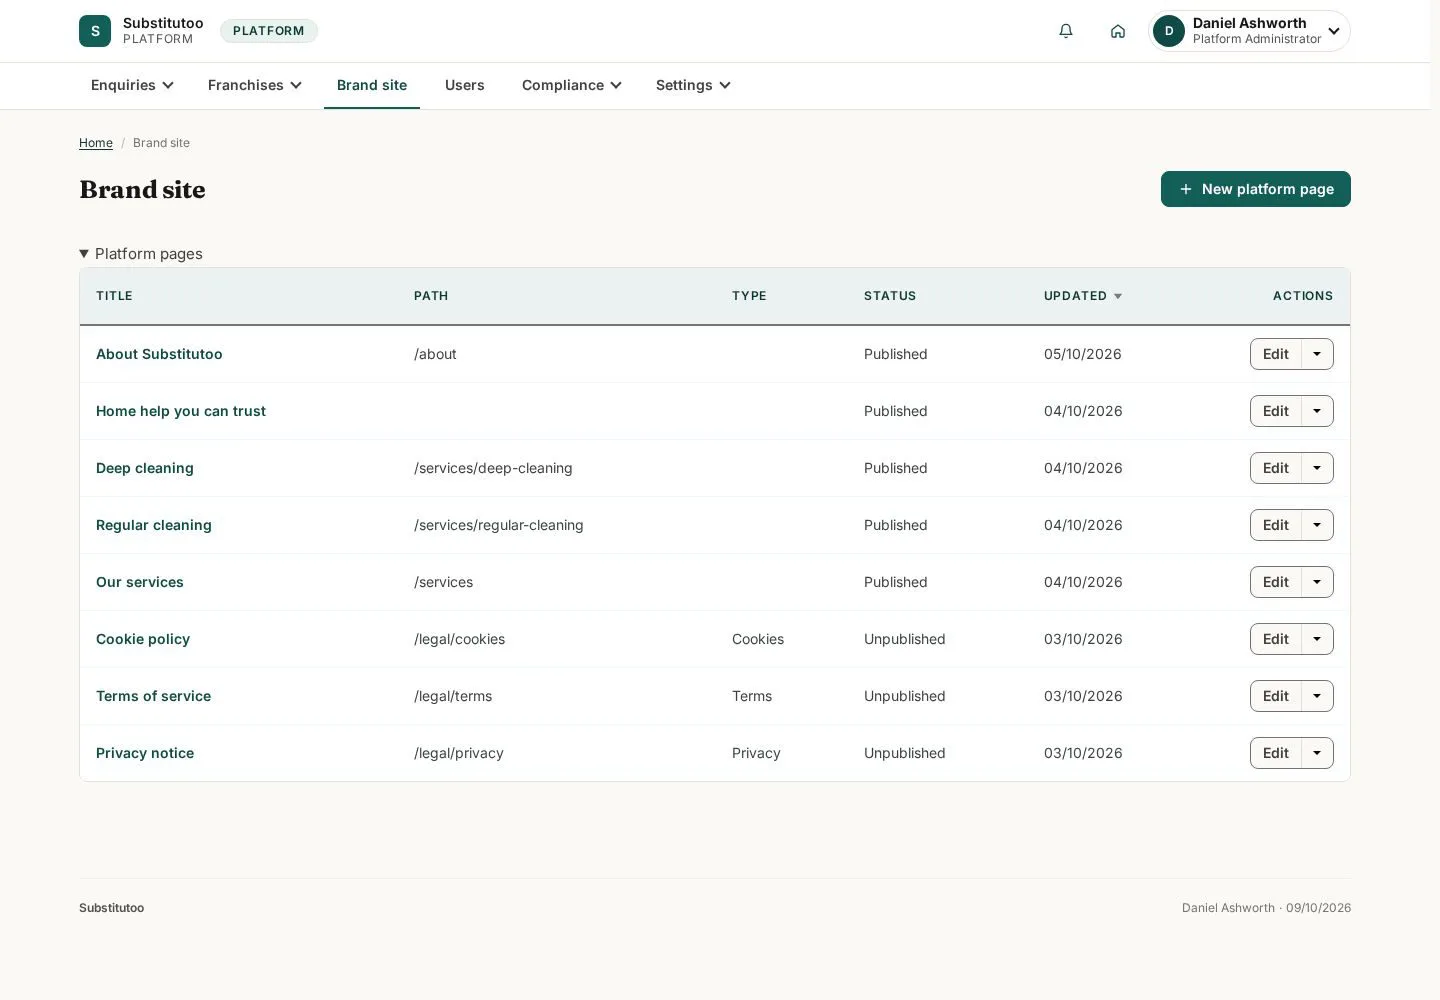Image resolution: width=1440 pixels, height=1000 pixels.
Task: Open the Privacy notice page link
Action: 145,753
